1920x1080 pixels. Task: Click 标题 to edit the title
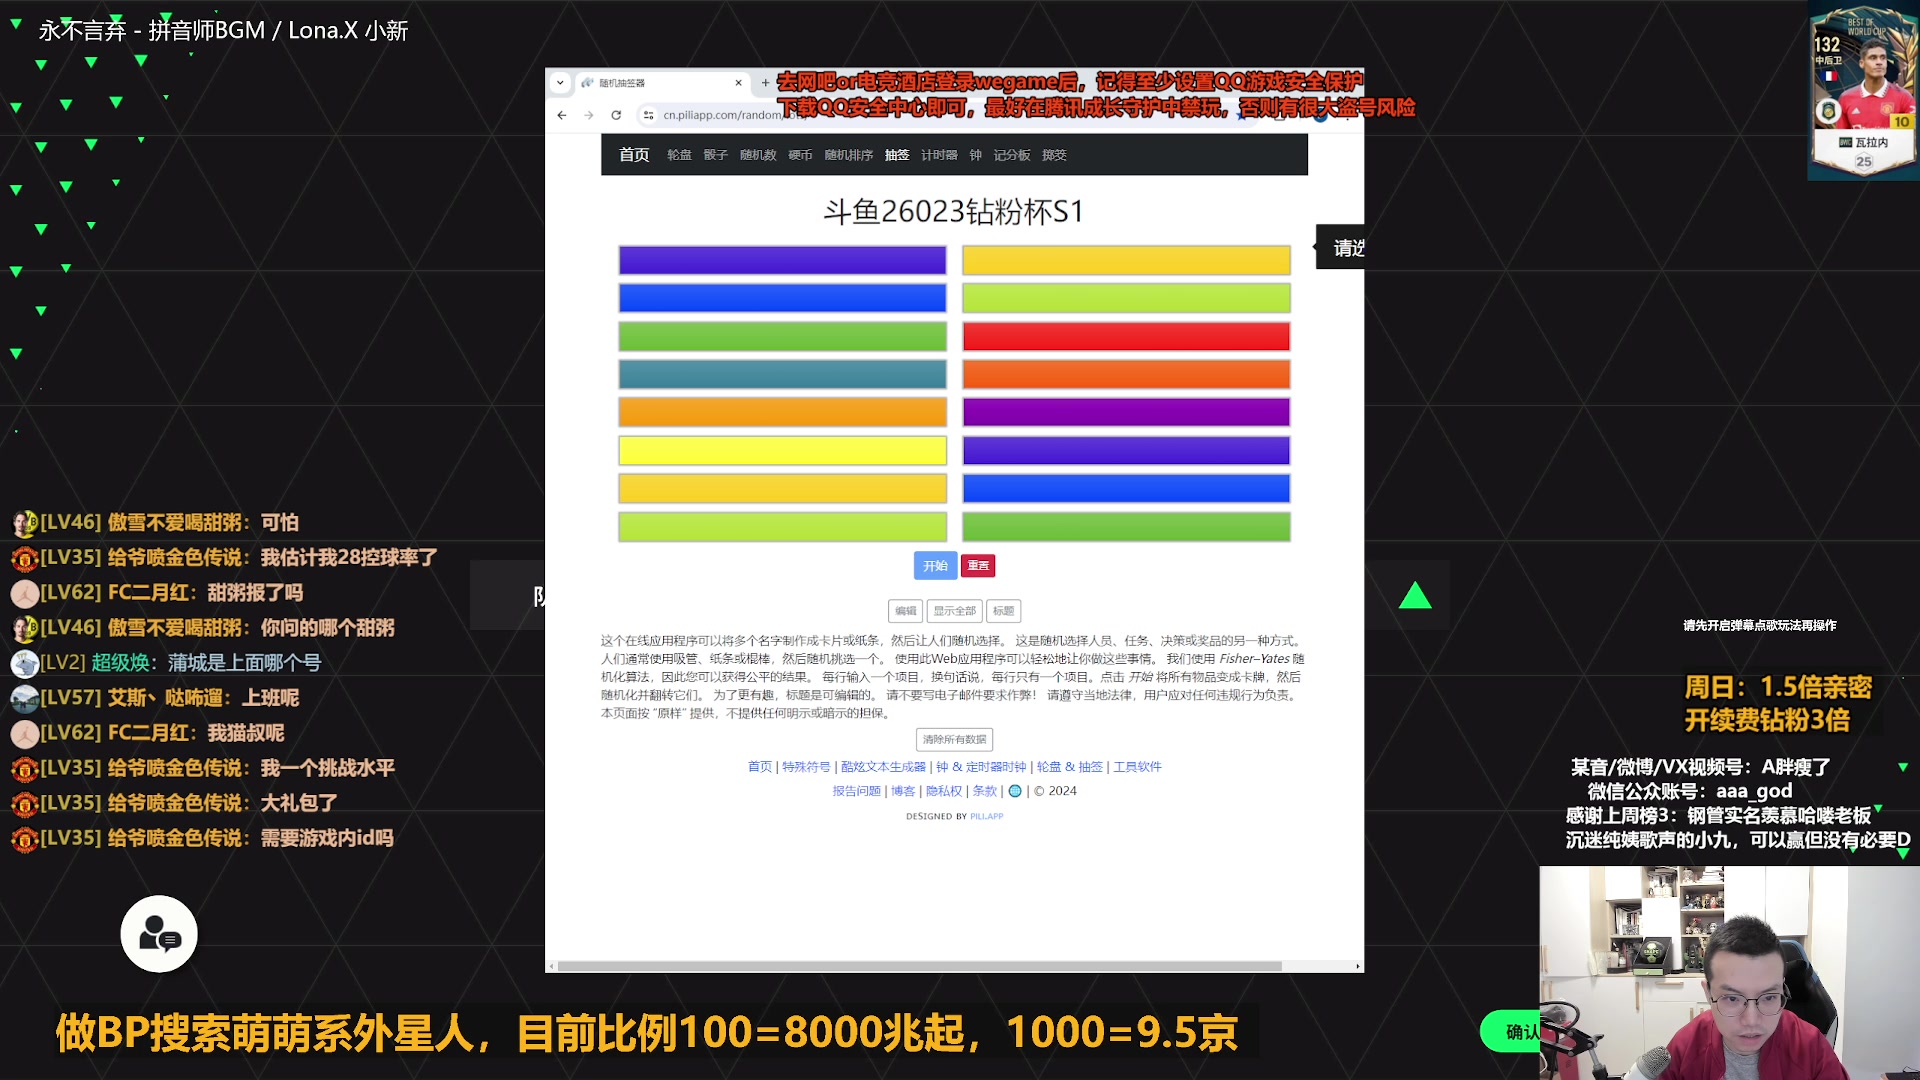(x=1003, y=611)
